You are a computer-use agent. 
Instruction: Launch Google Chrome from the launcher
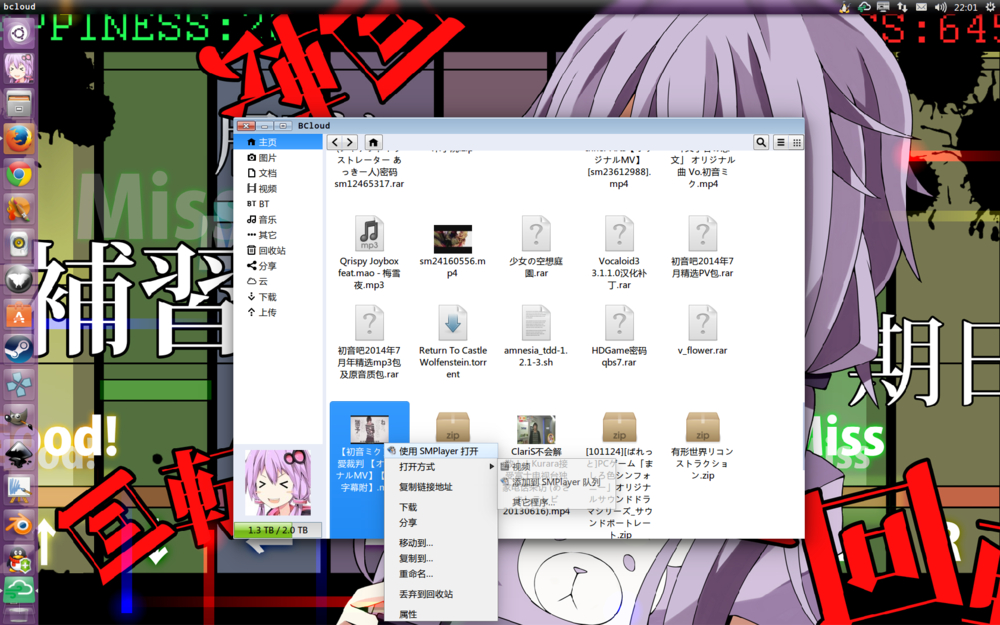[x=18, y=174]
